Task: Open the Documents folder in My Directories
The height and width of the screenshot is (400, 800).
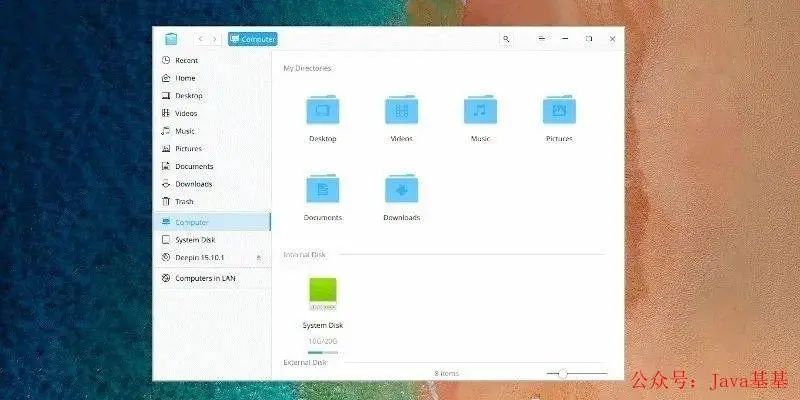Action: 322,197
